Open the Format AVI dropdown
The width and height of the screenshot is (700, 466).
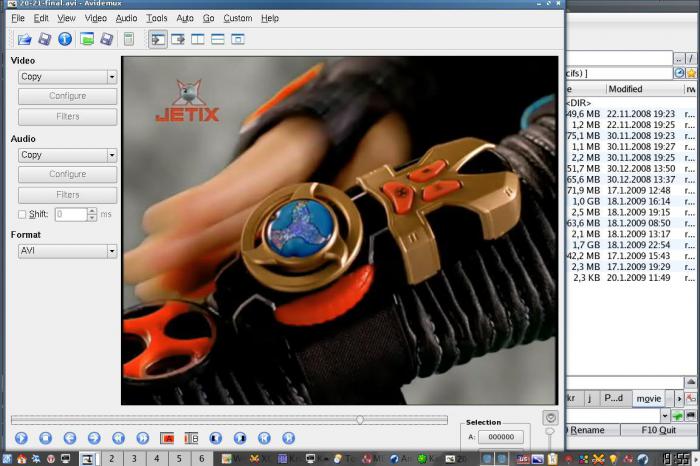(x=67, y=251)
